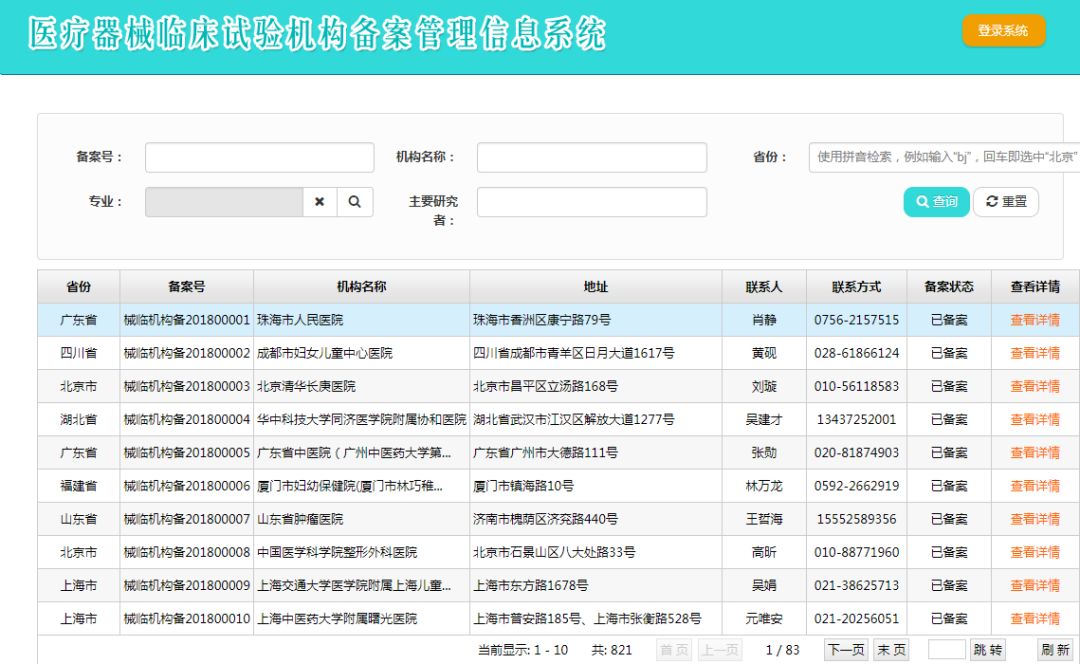
Task: Focus the page number jump field
Action: 946,650
